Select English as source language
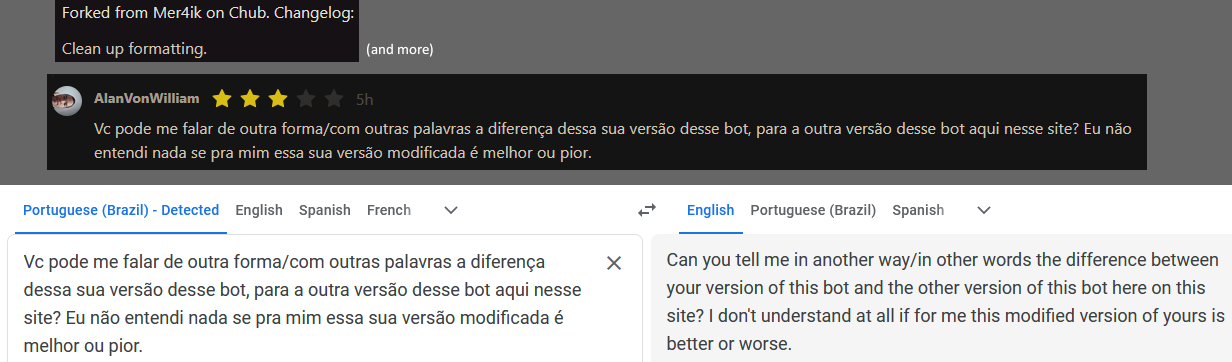 (x=259, y=210)
